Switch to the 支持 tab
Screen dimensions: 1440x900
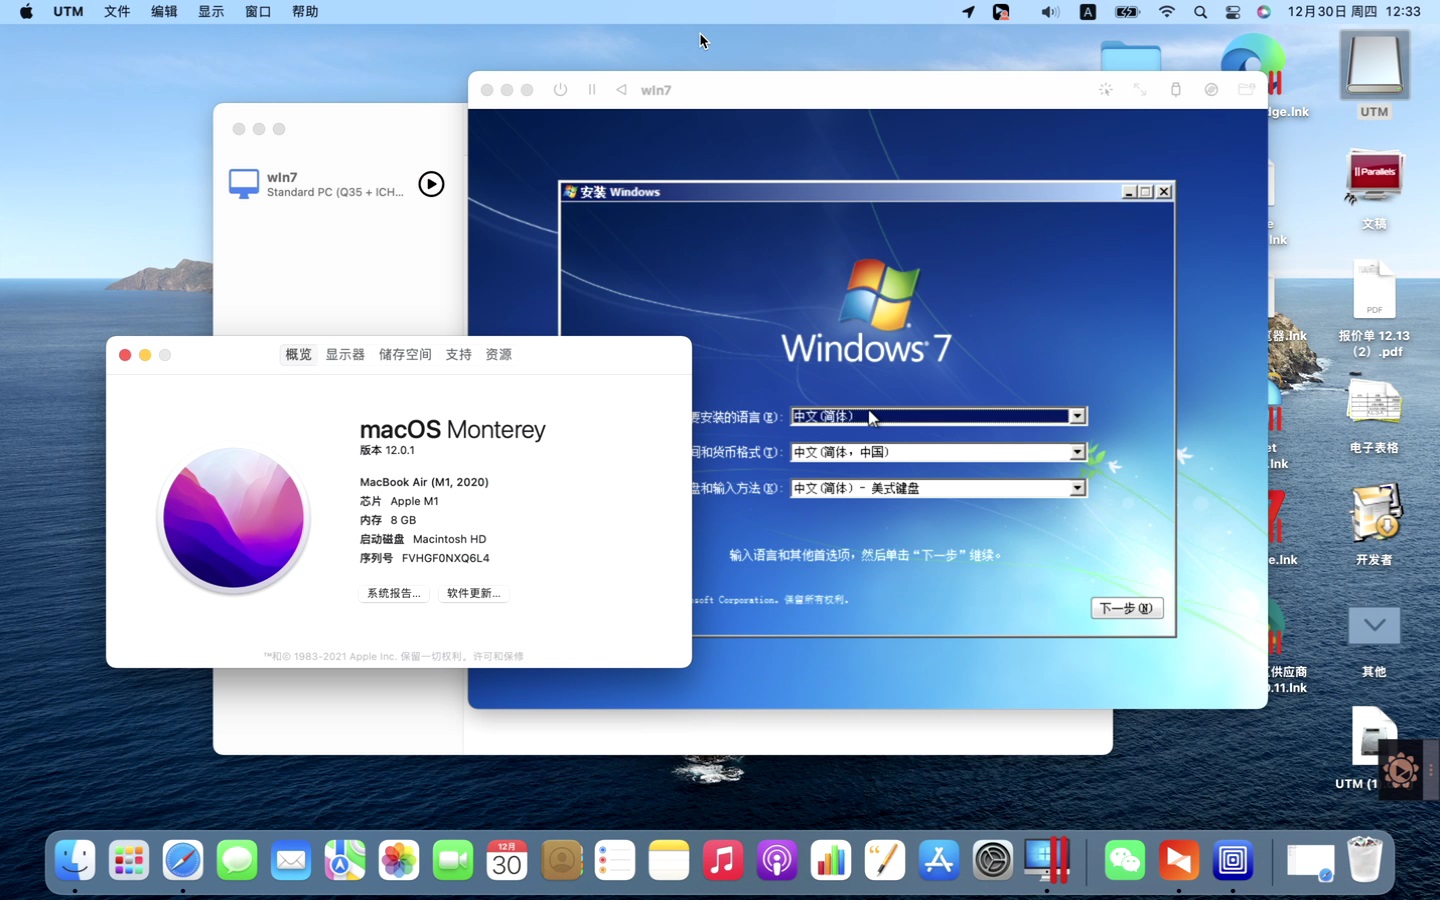458,354
